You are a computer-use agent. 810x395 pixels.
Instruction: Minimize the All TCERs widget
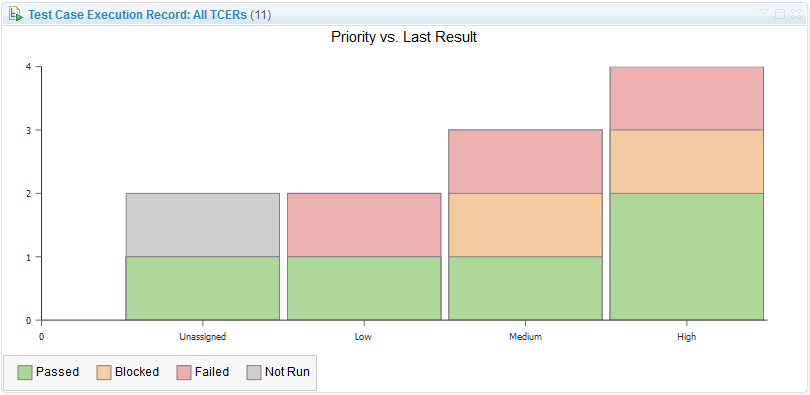[x=780, y=14]
